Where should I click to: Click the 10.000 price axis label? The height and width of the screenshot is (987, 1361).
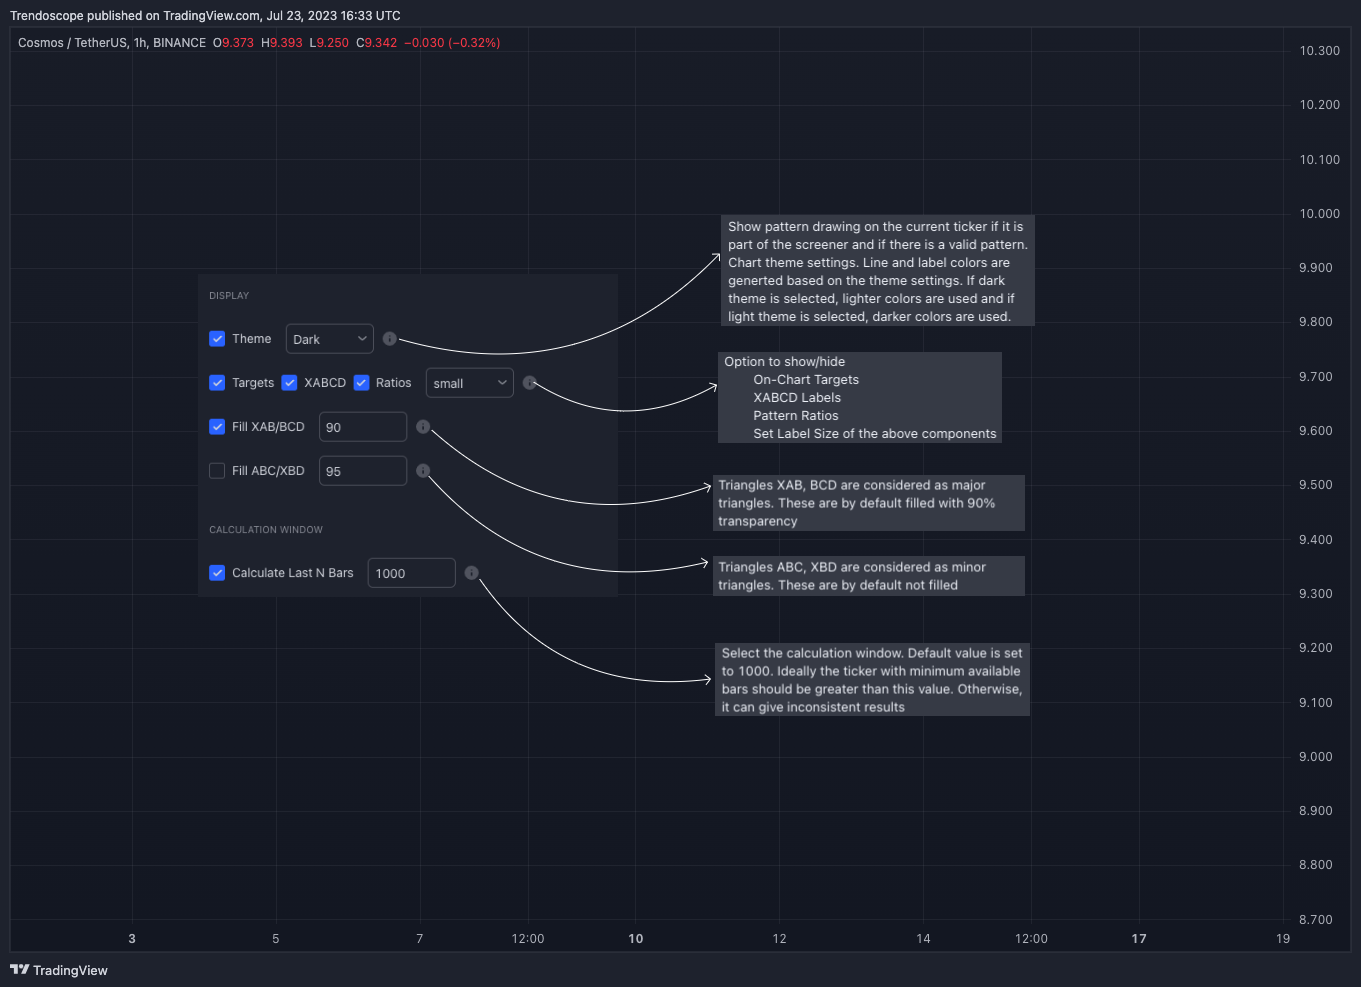coord(1319,214)
